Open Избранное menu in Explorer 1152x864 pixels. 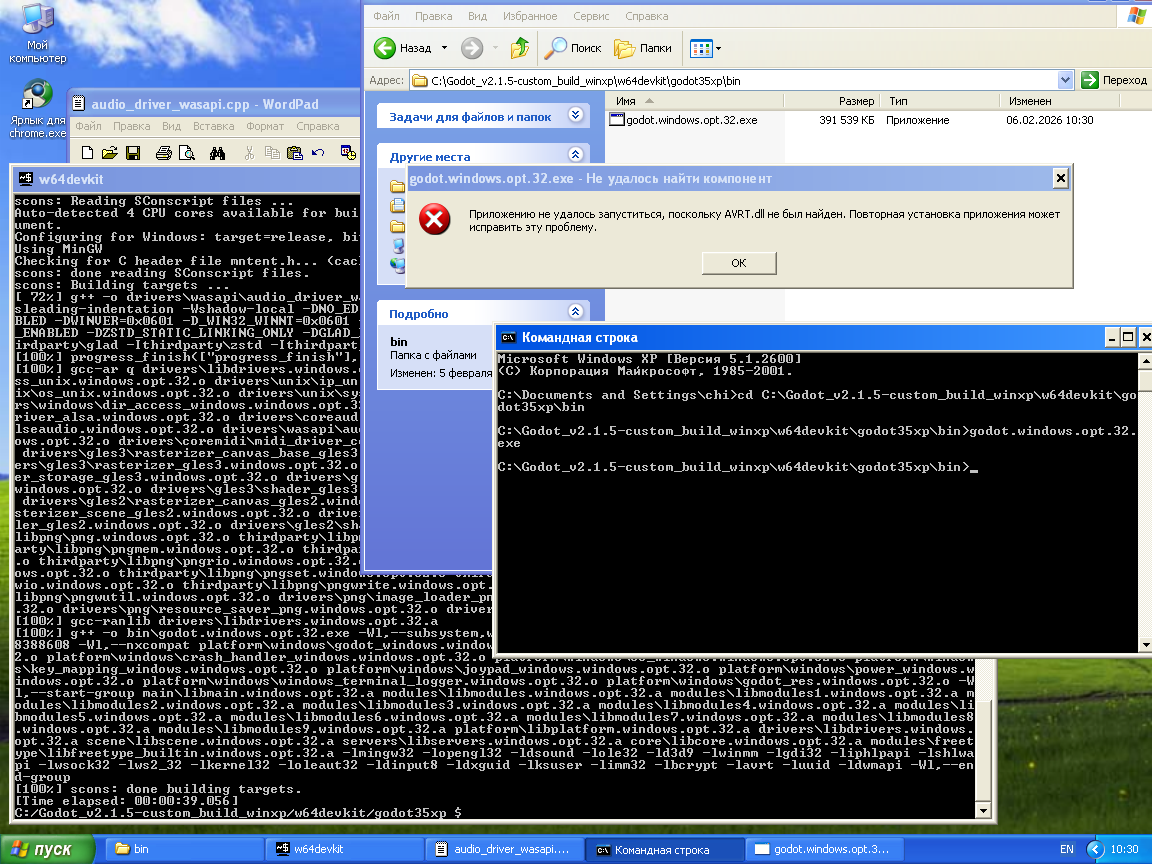[530, 16]
